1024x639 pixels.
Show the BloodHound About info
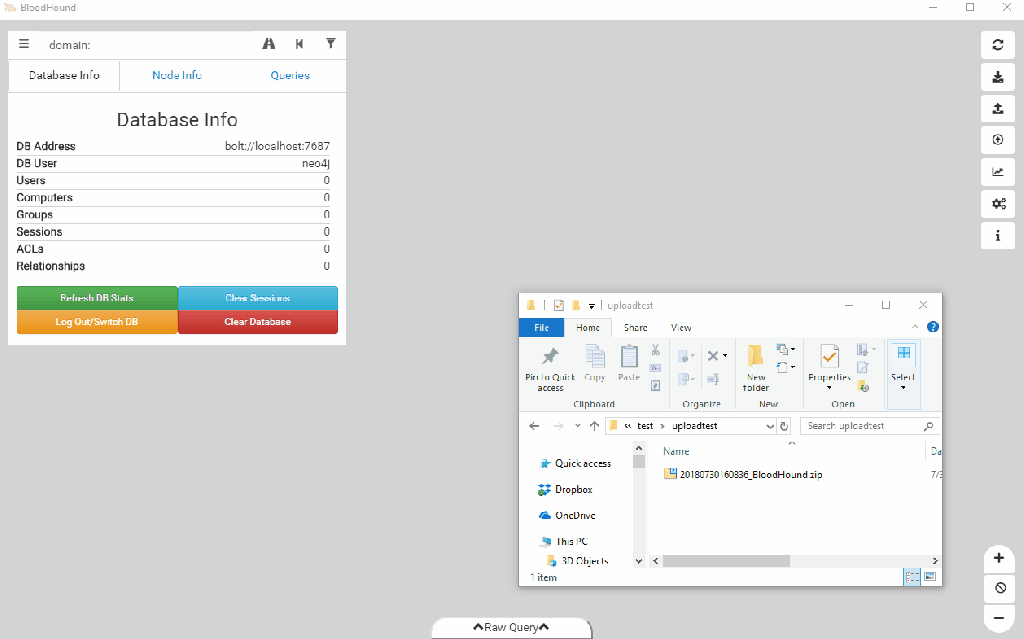pos(998,236)
